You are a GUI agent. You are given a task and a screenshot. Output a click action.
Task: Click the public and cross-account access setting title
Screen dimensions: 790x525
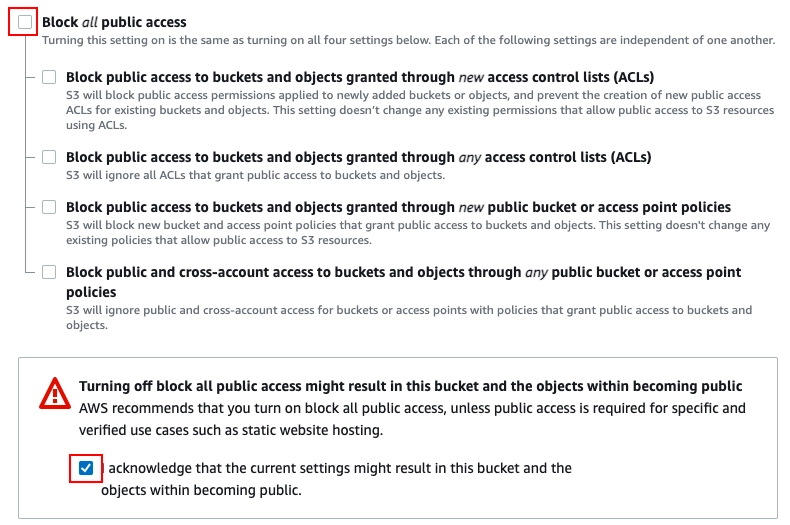click(403, 272)
